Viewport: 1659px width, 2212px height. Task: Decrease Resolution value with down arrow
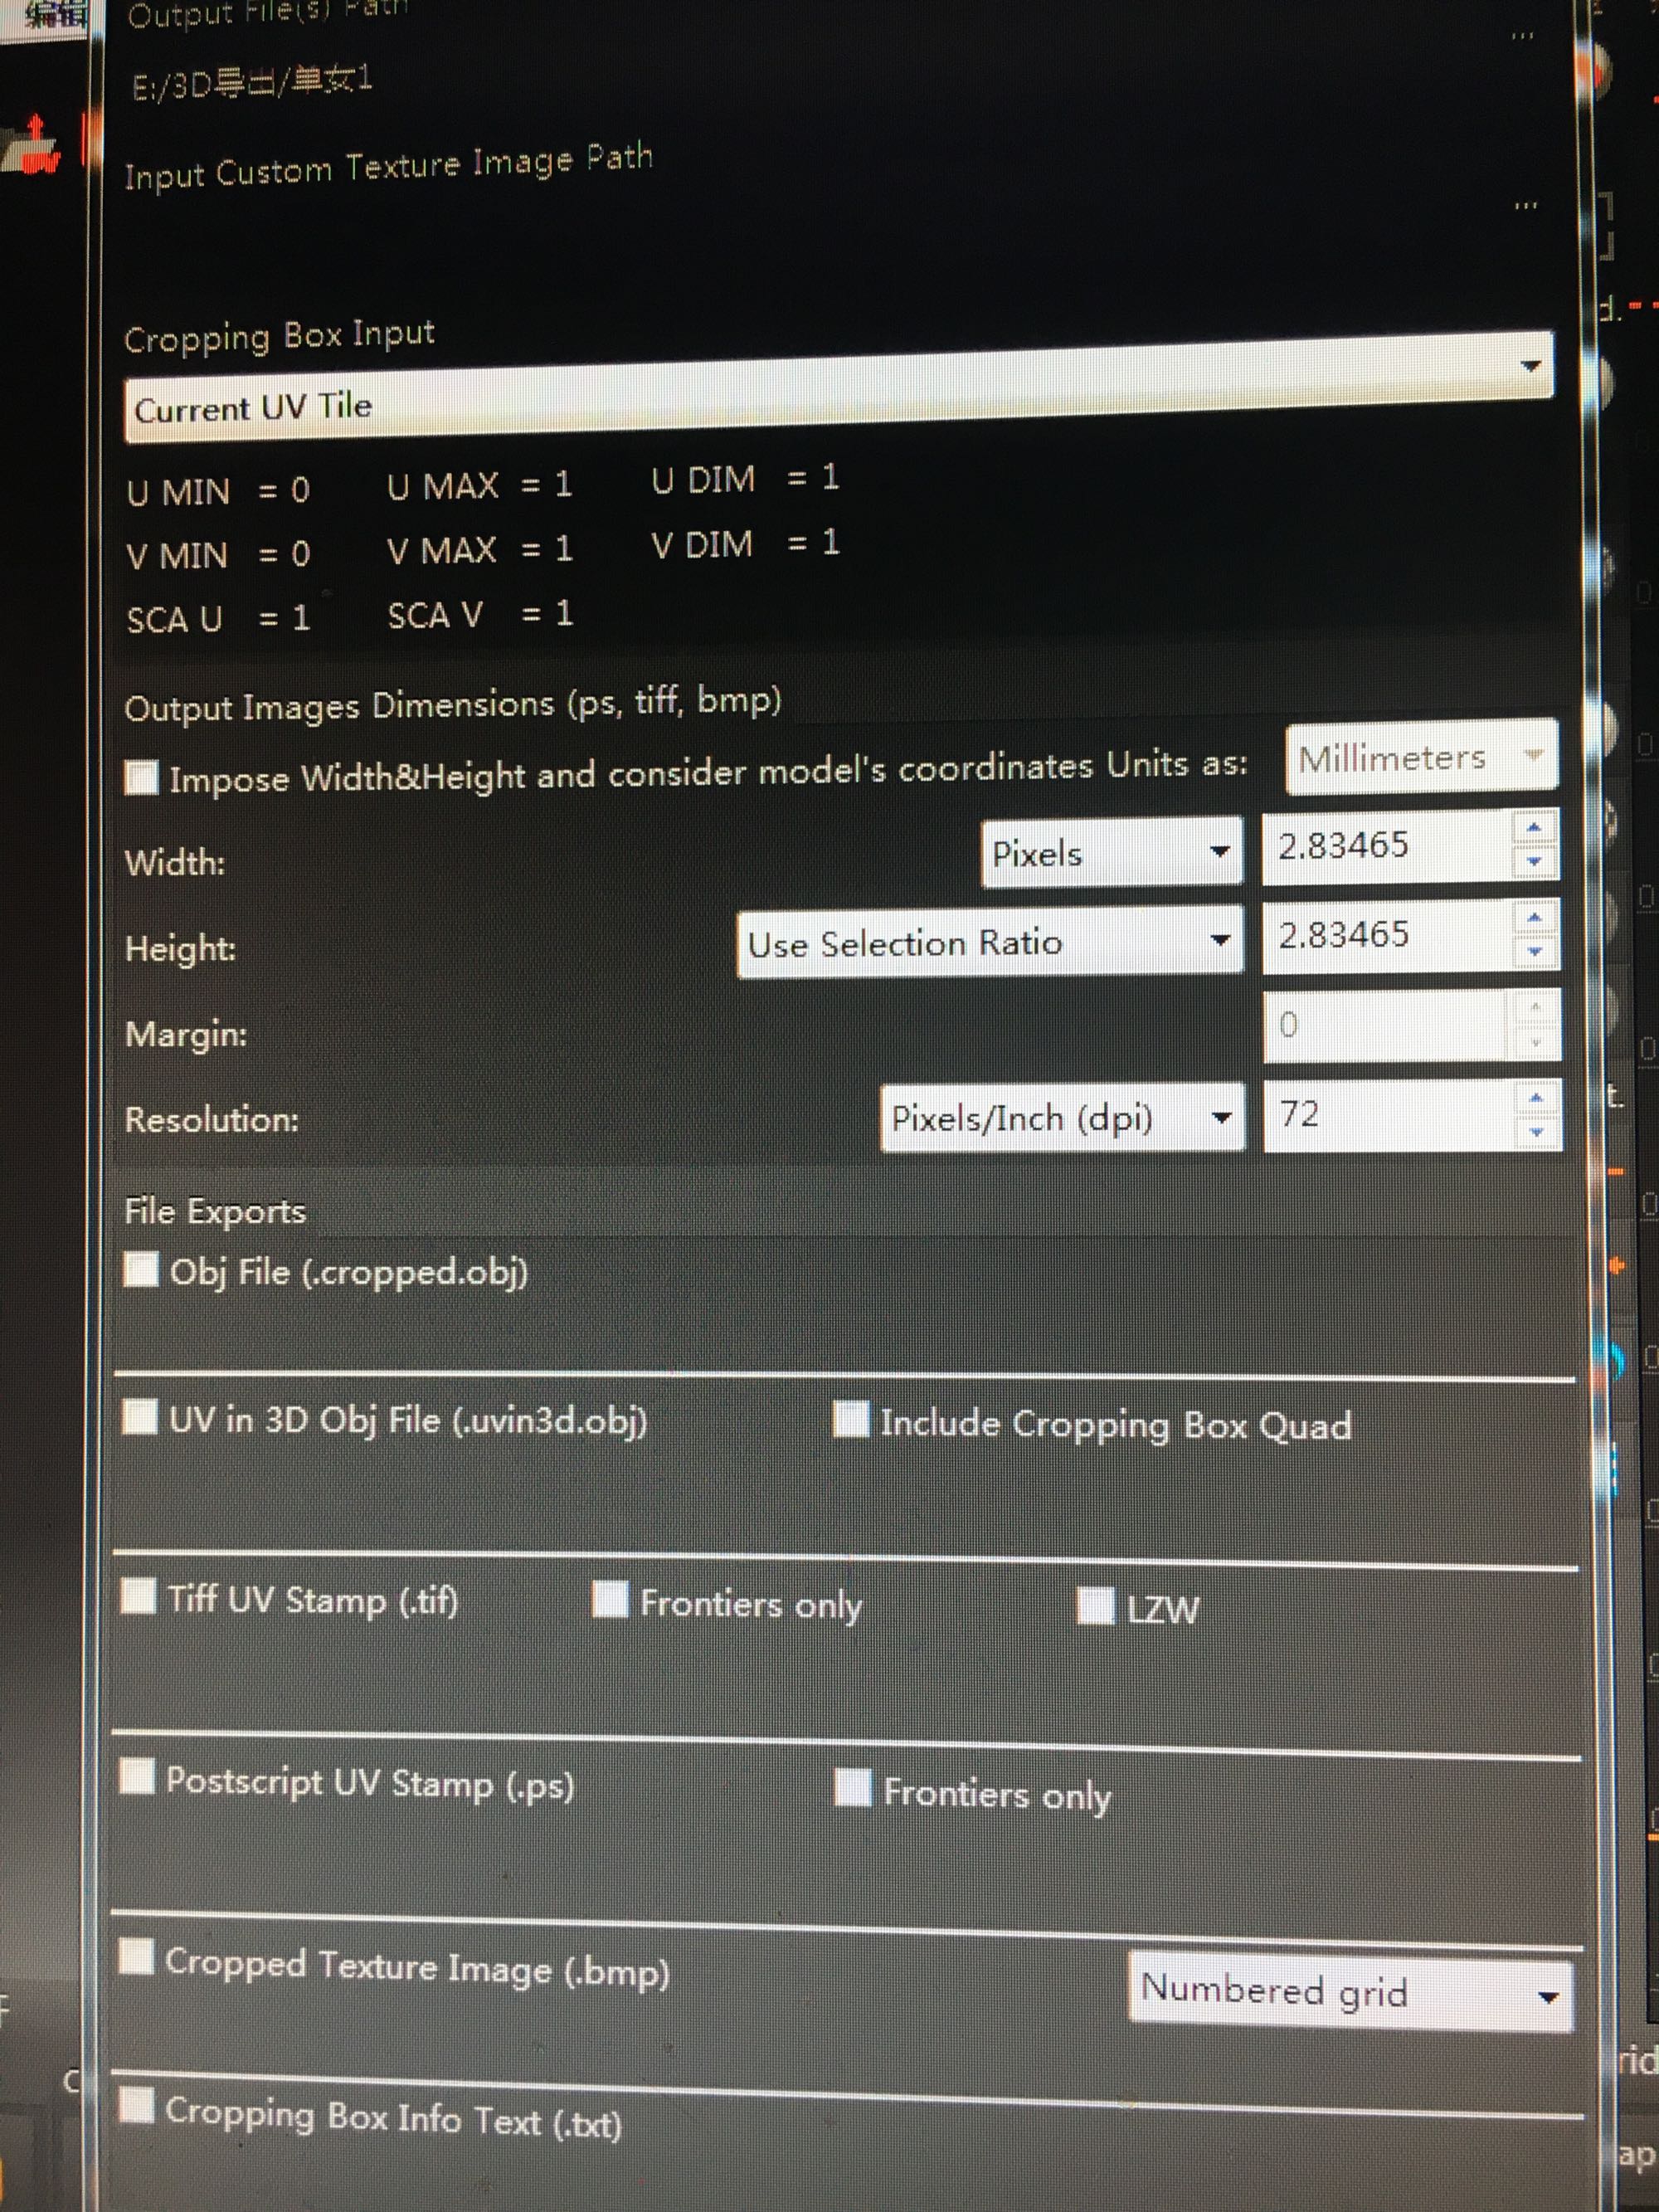(1536, 1132)
